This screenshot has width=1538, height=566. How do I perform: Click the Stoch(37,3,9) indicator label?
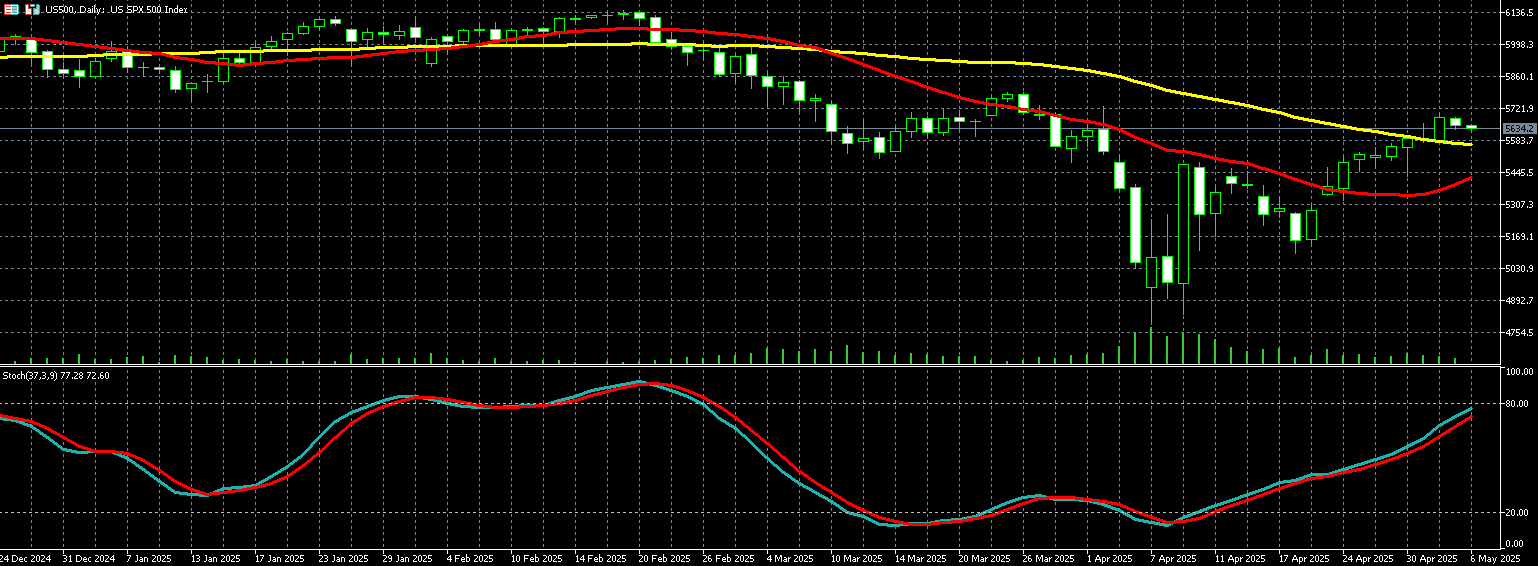(x=56, y=375)
